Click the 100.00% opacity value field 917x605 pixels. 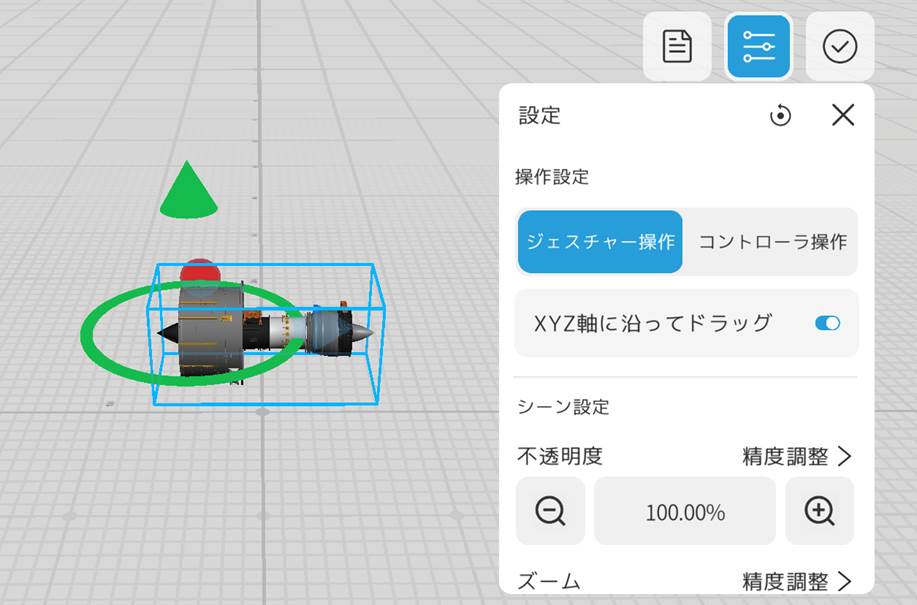tap(685, 511)
